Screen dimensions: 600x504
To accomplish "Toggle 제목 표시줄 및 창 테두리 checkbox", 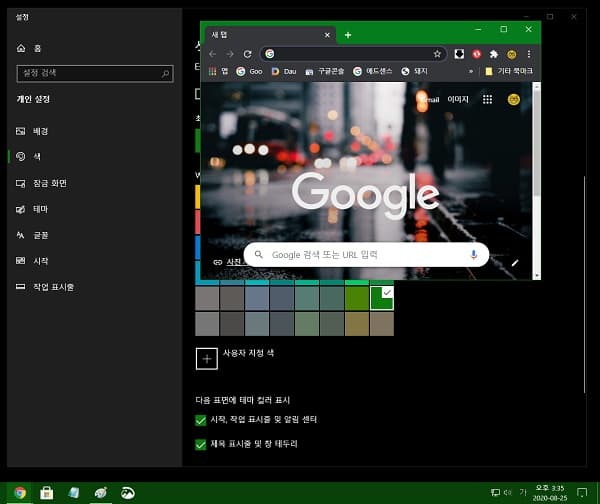I will click(x=201, y=444).
